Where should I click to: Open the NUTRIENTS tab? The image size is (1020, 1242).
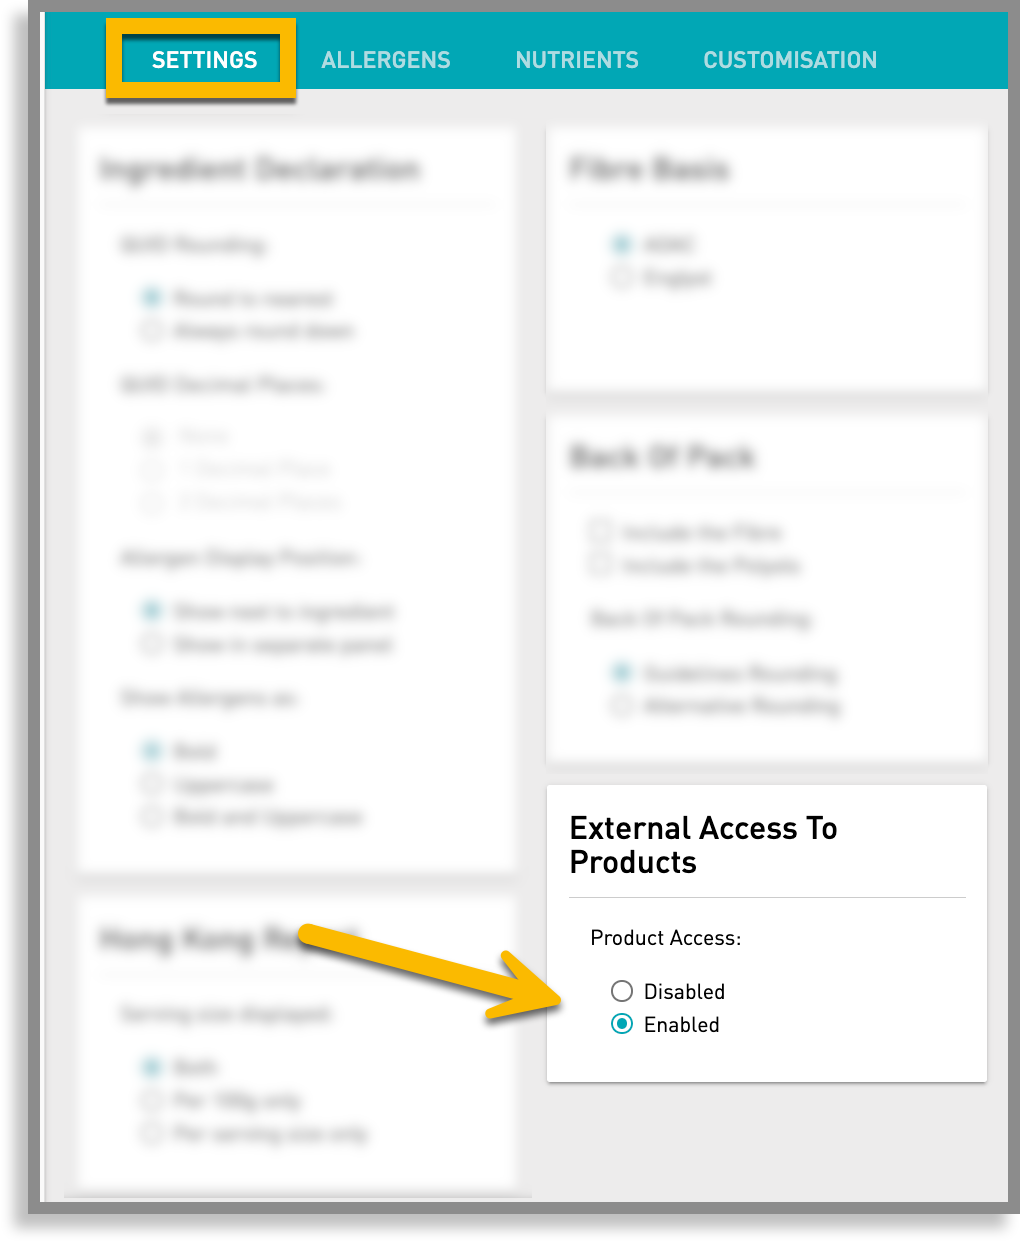pyautogui.click(x=577, y=60)
